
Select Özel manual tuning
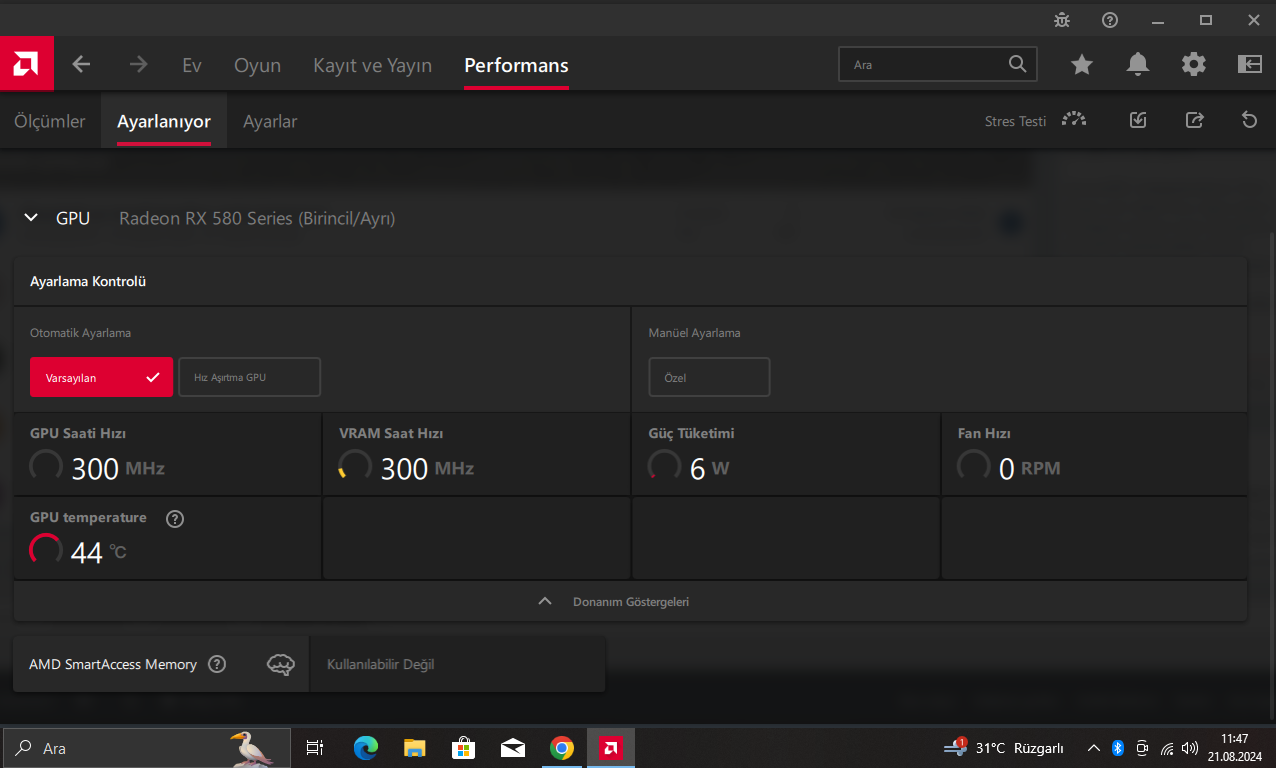coord(709,377)
